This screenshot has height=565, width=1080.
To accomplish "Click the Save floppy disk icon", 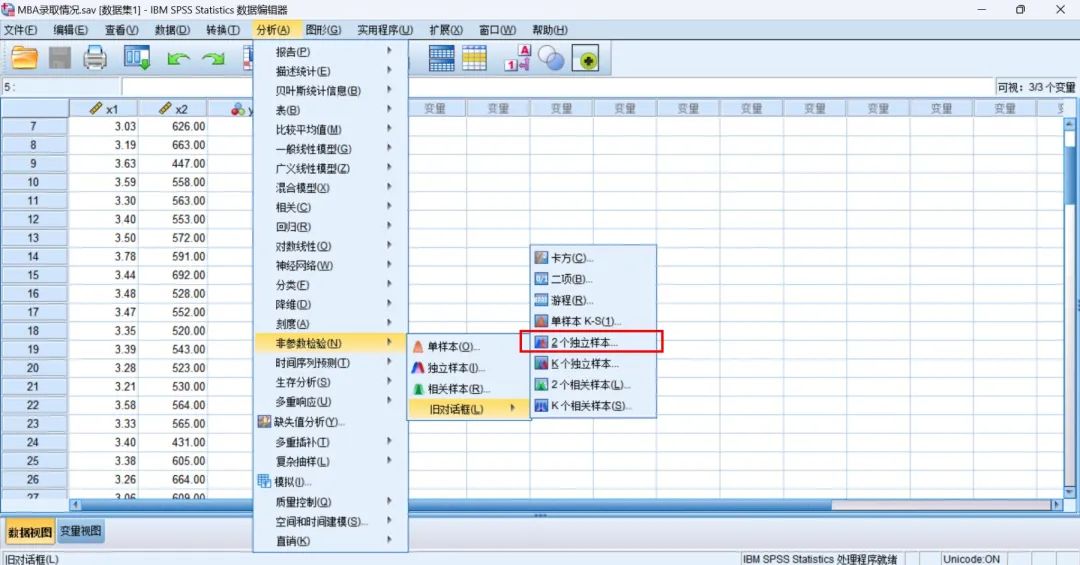I will pos(59,58).
